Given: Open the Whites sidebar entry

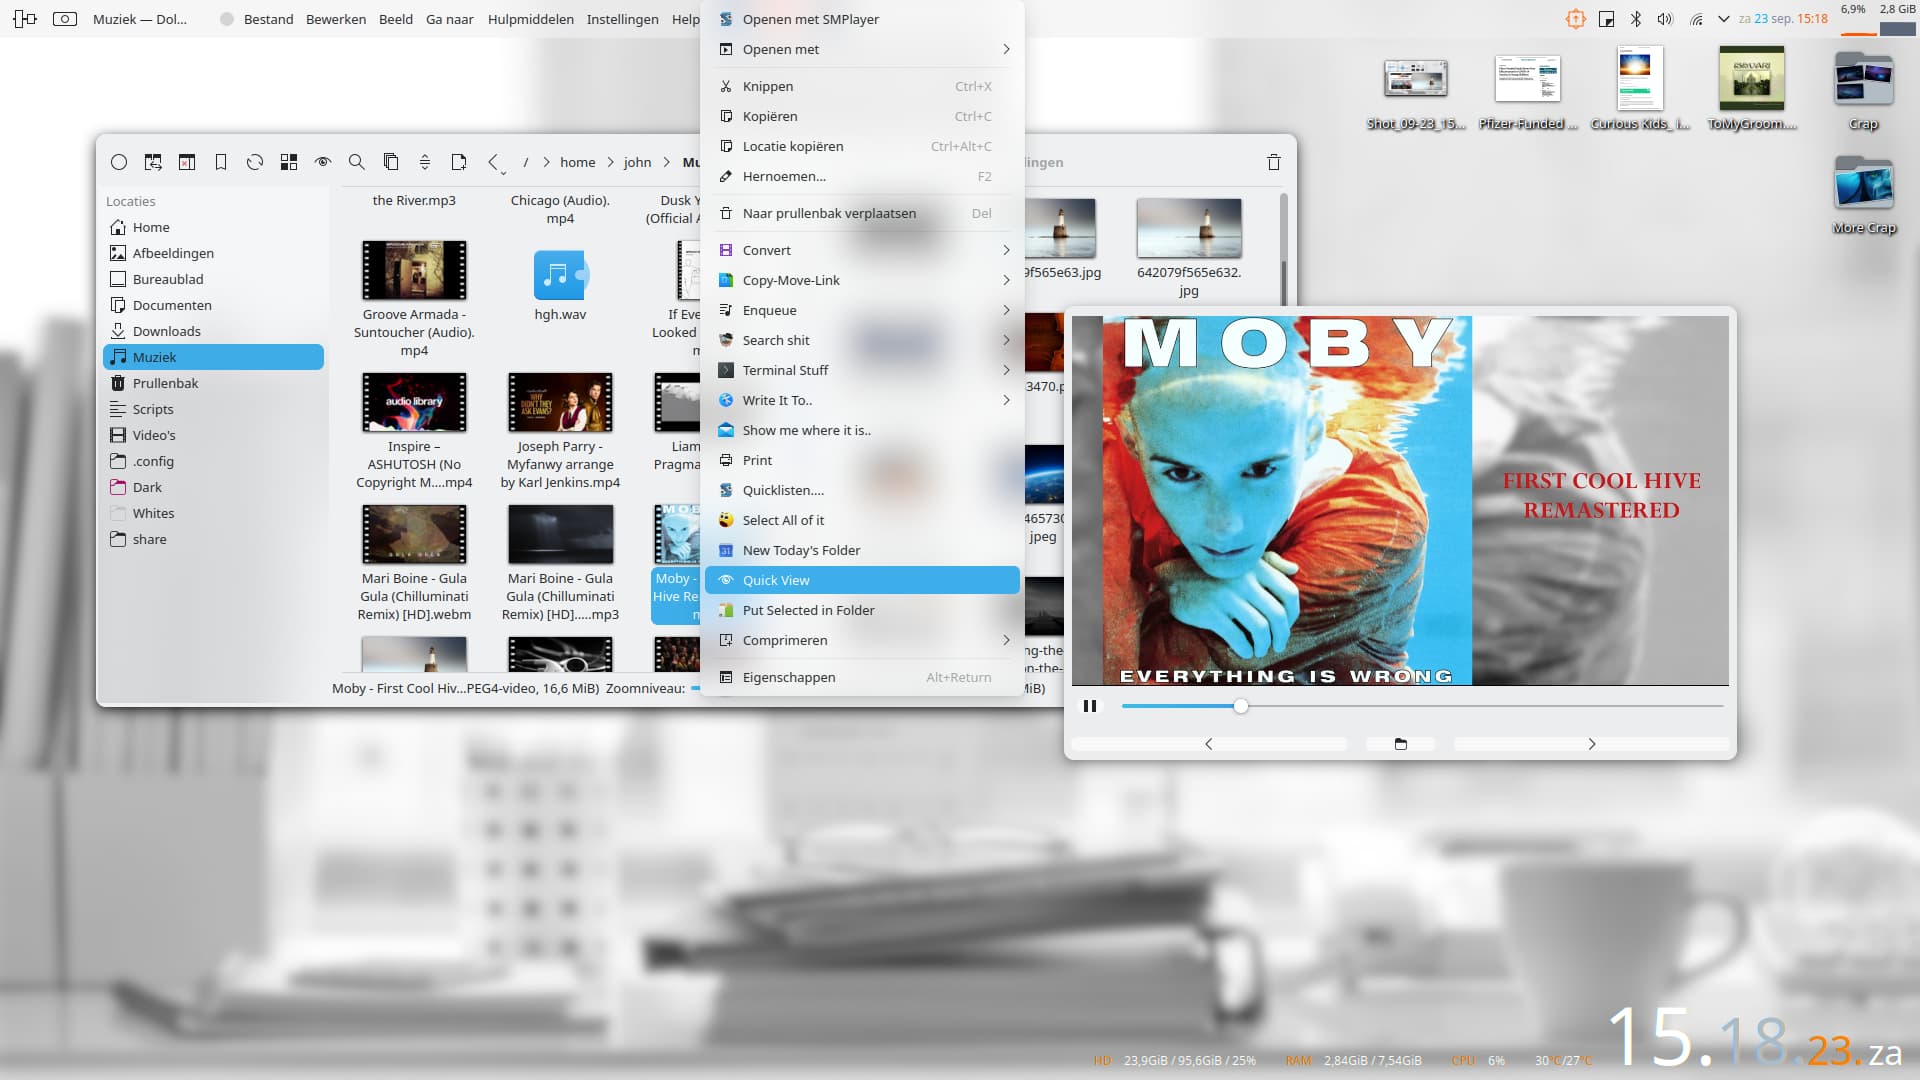Looking at the screenshot, I should (213, 513).
